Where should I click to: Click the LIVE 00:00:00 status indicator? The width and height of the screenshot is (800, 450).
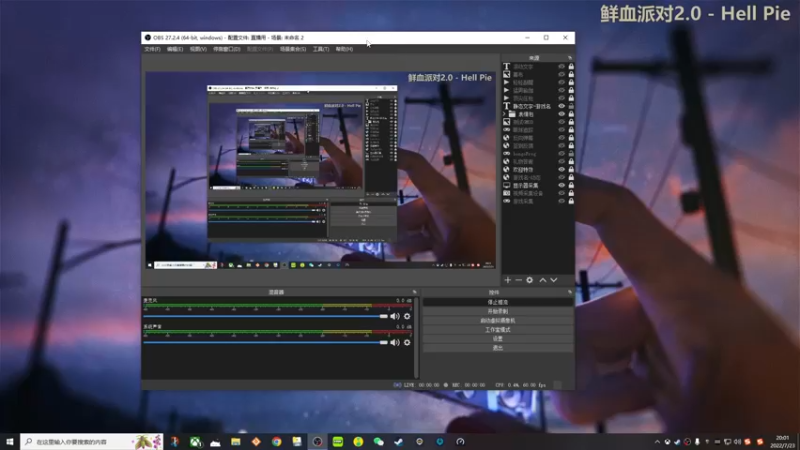click(416, 385)
